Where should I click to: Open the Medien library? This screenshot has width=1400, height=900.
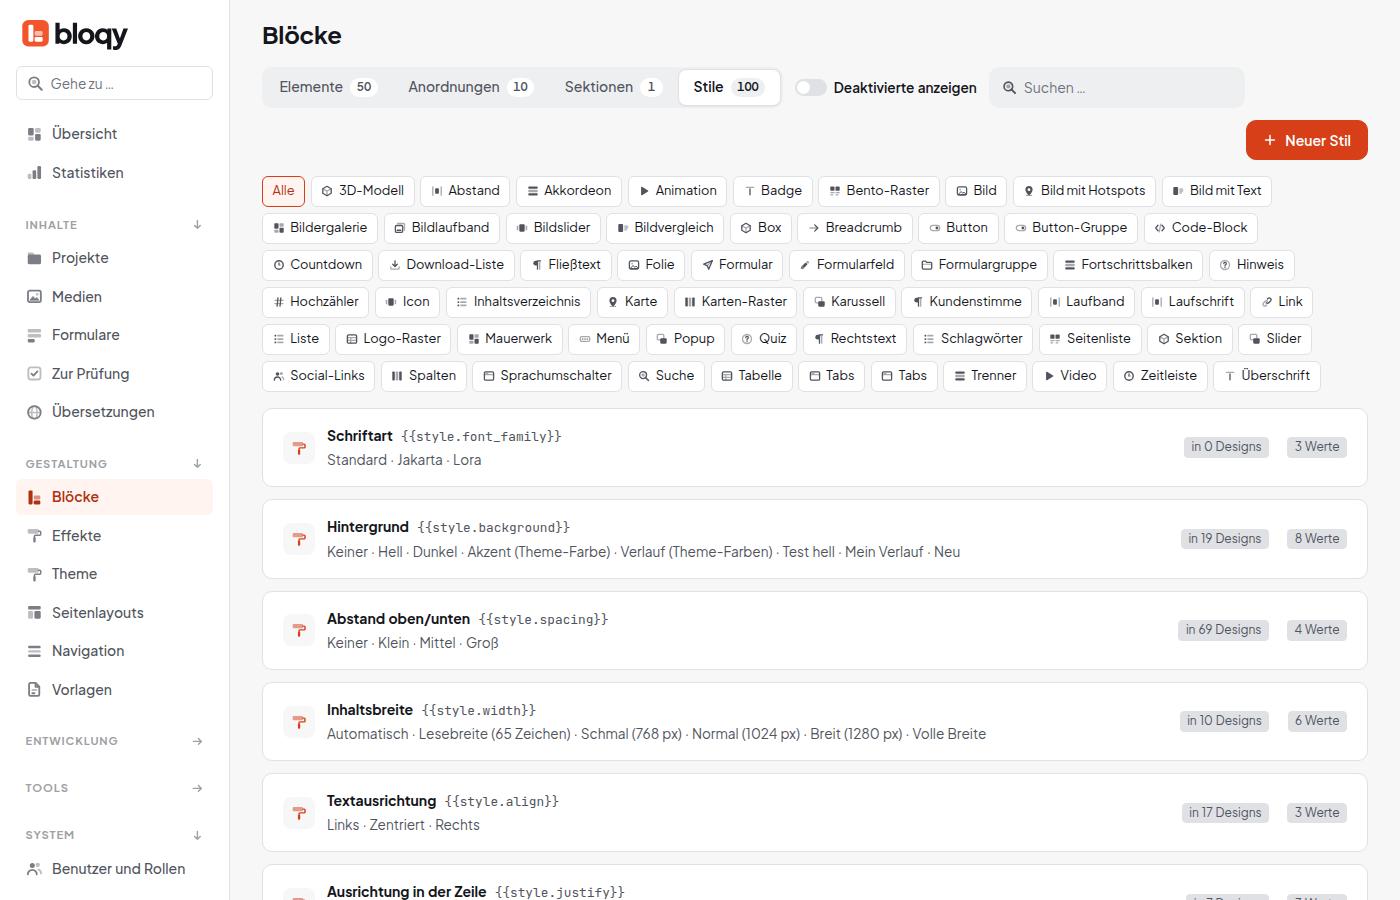114,297
